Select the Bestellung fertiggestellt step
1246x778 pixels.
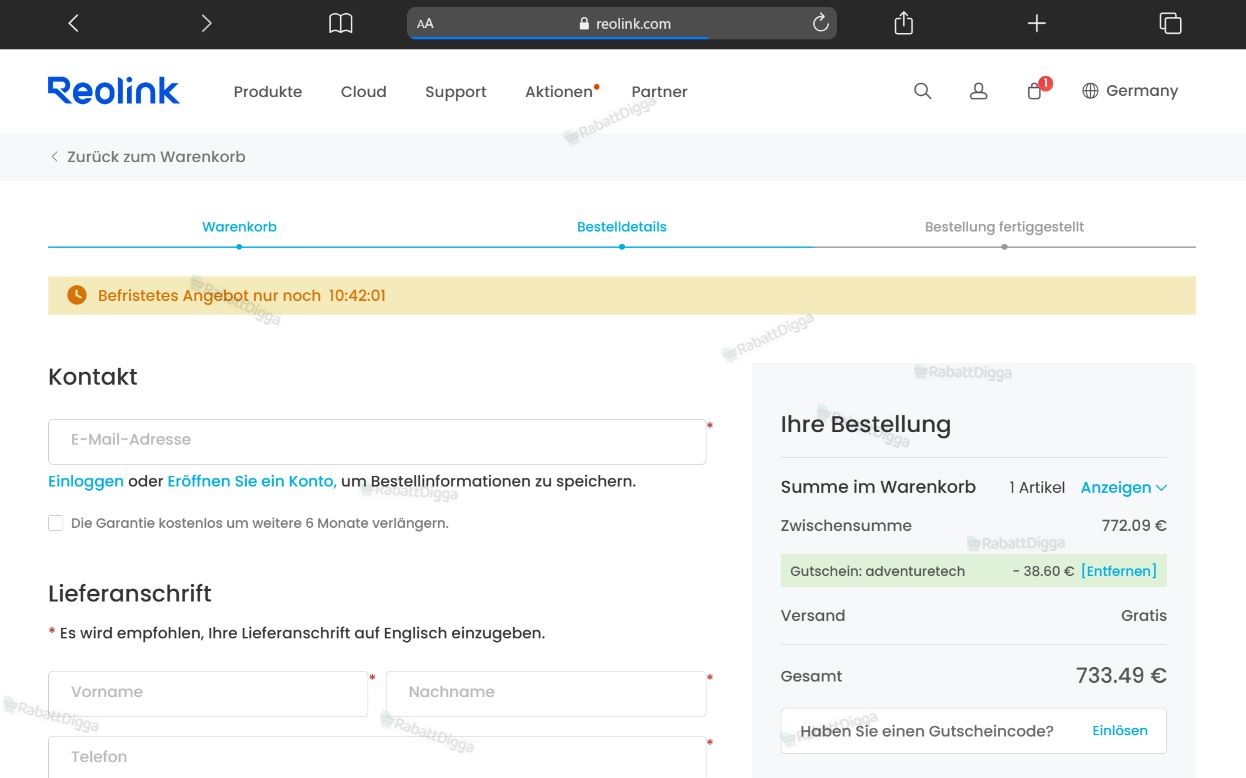1004,227
